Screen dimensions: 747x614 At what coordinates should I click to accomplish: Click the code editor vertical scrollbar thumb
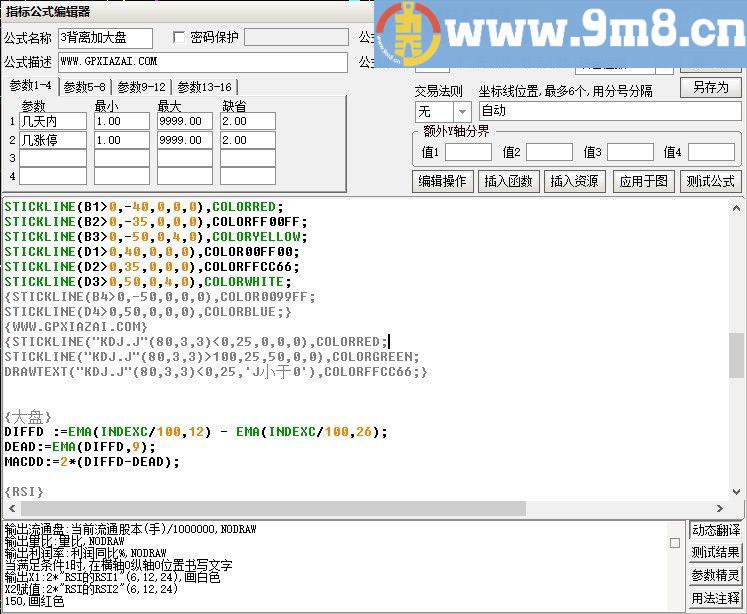click(736, 355)
